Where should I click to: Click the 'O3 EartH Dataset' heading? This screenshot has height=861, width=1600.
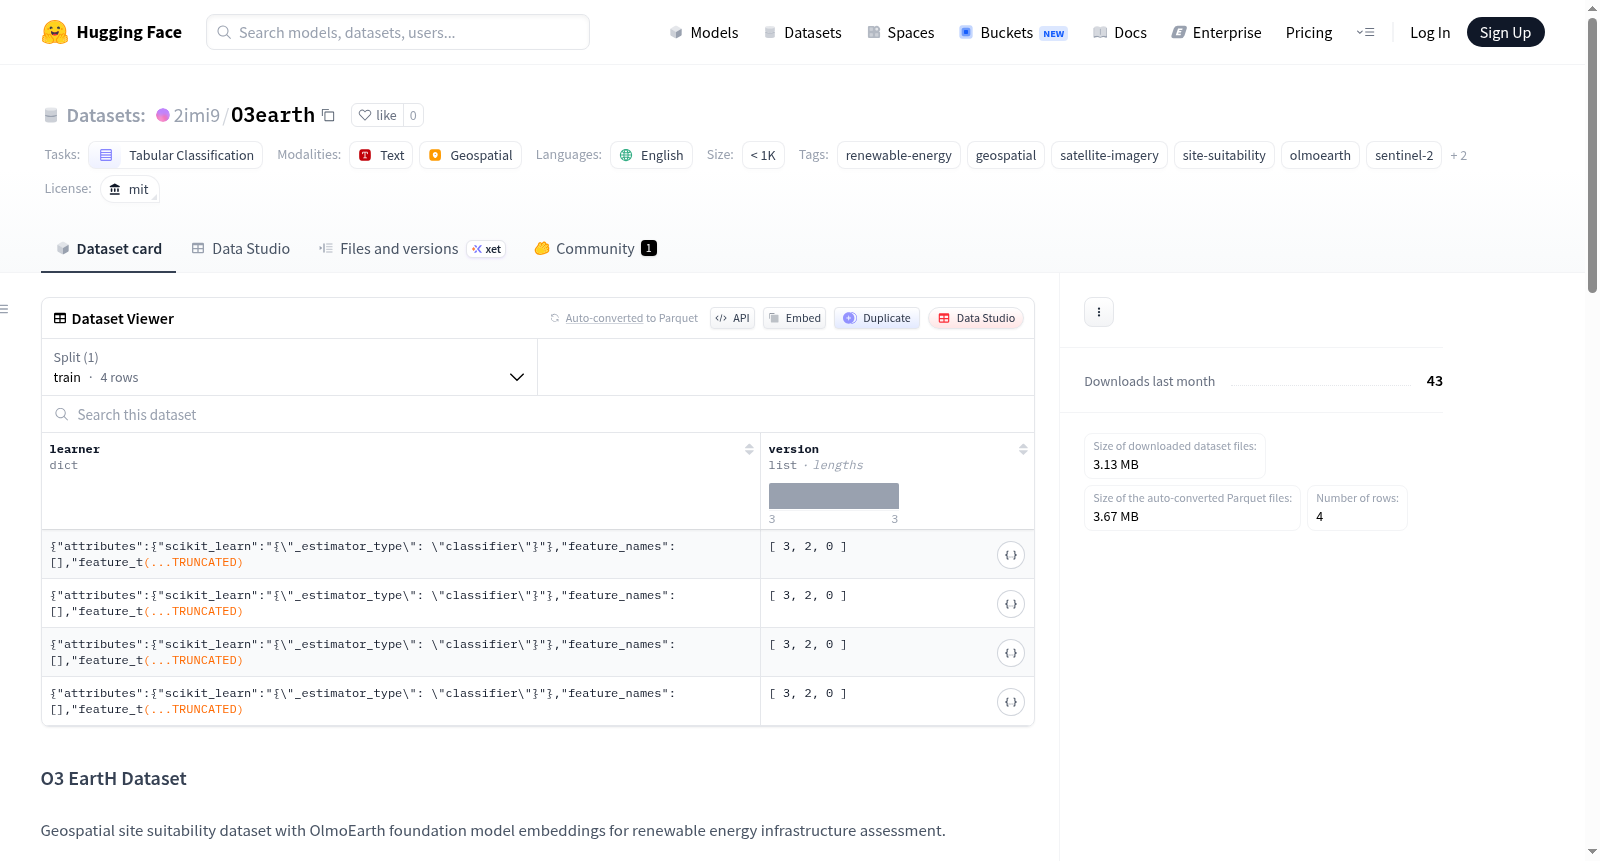coord(114,779)
